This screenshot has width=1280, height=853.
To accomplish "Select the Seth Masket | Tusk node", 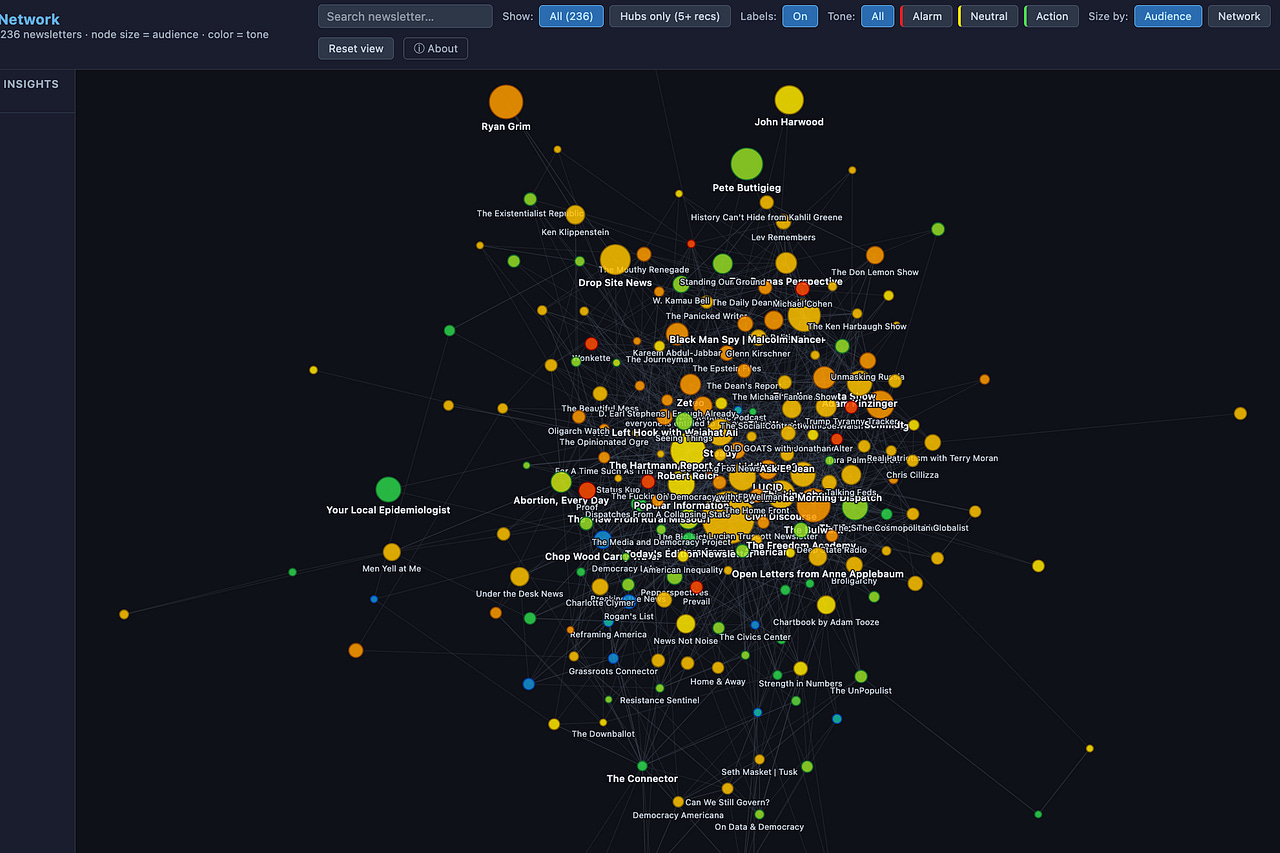I will coord(759,759).
